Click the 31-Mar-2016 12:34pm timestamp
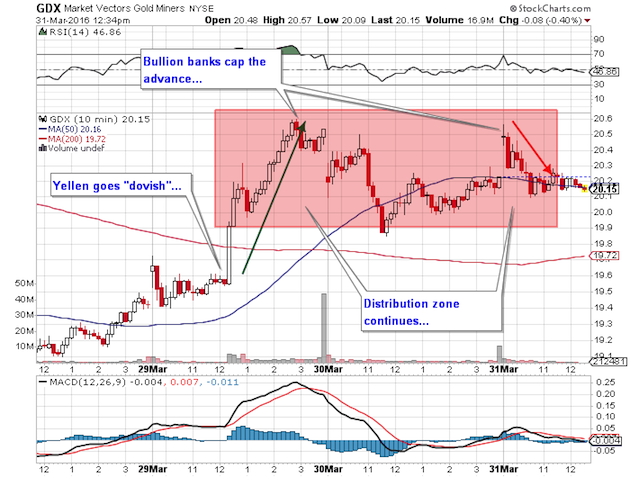 [83, 20]
